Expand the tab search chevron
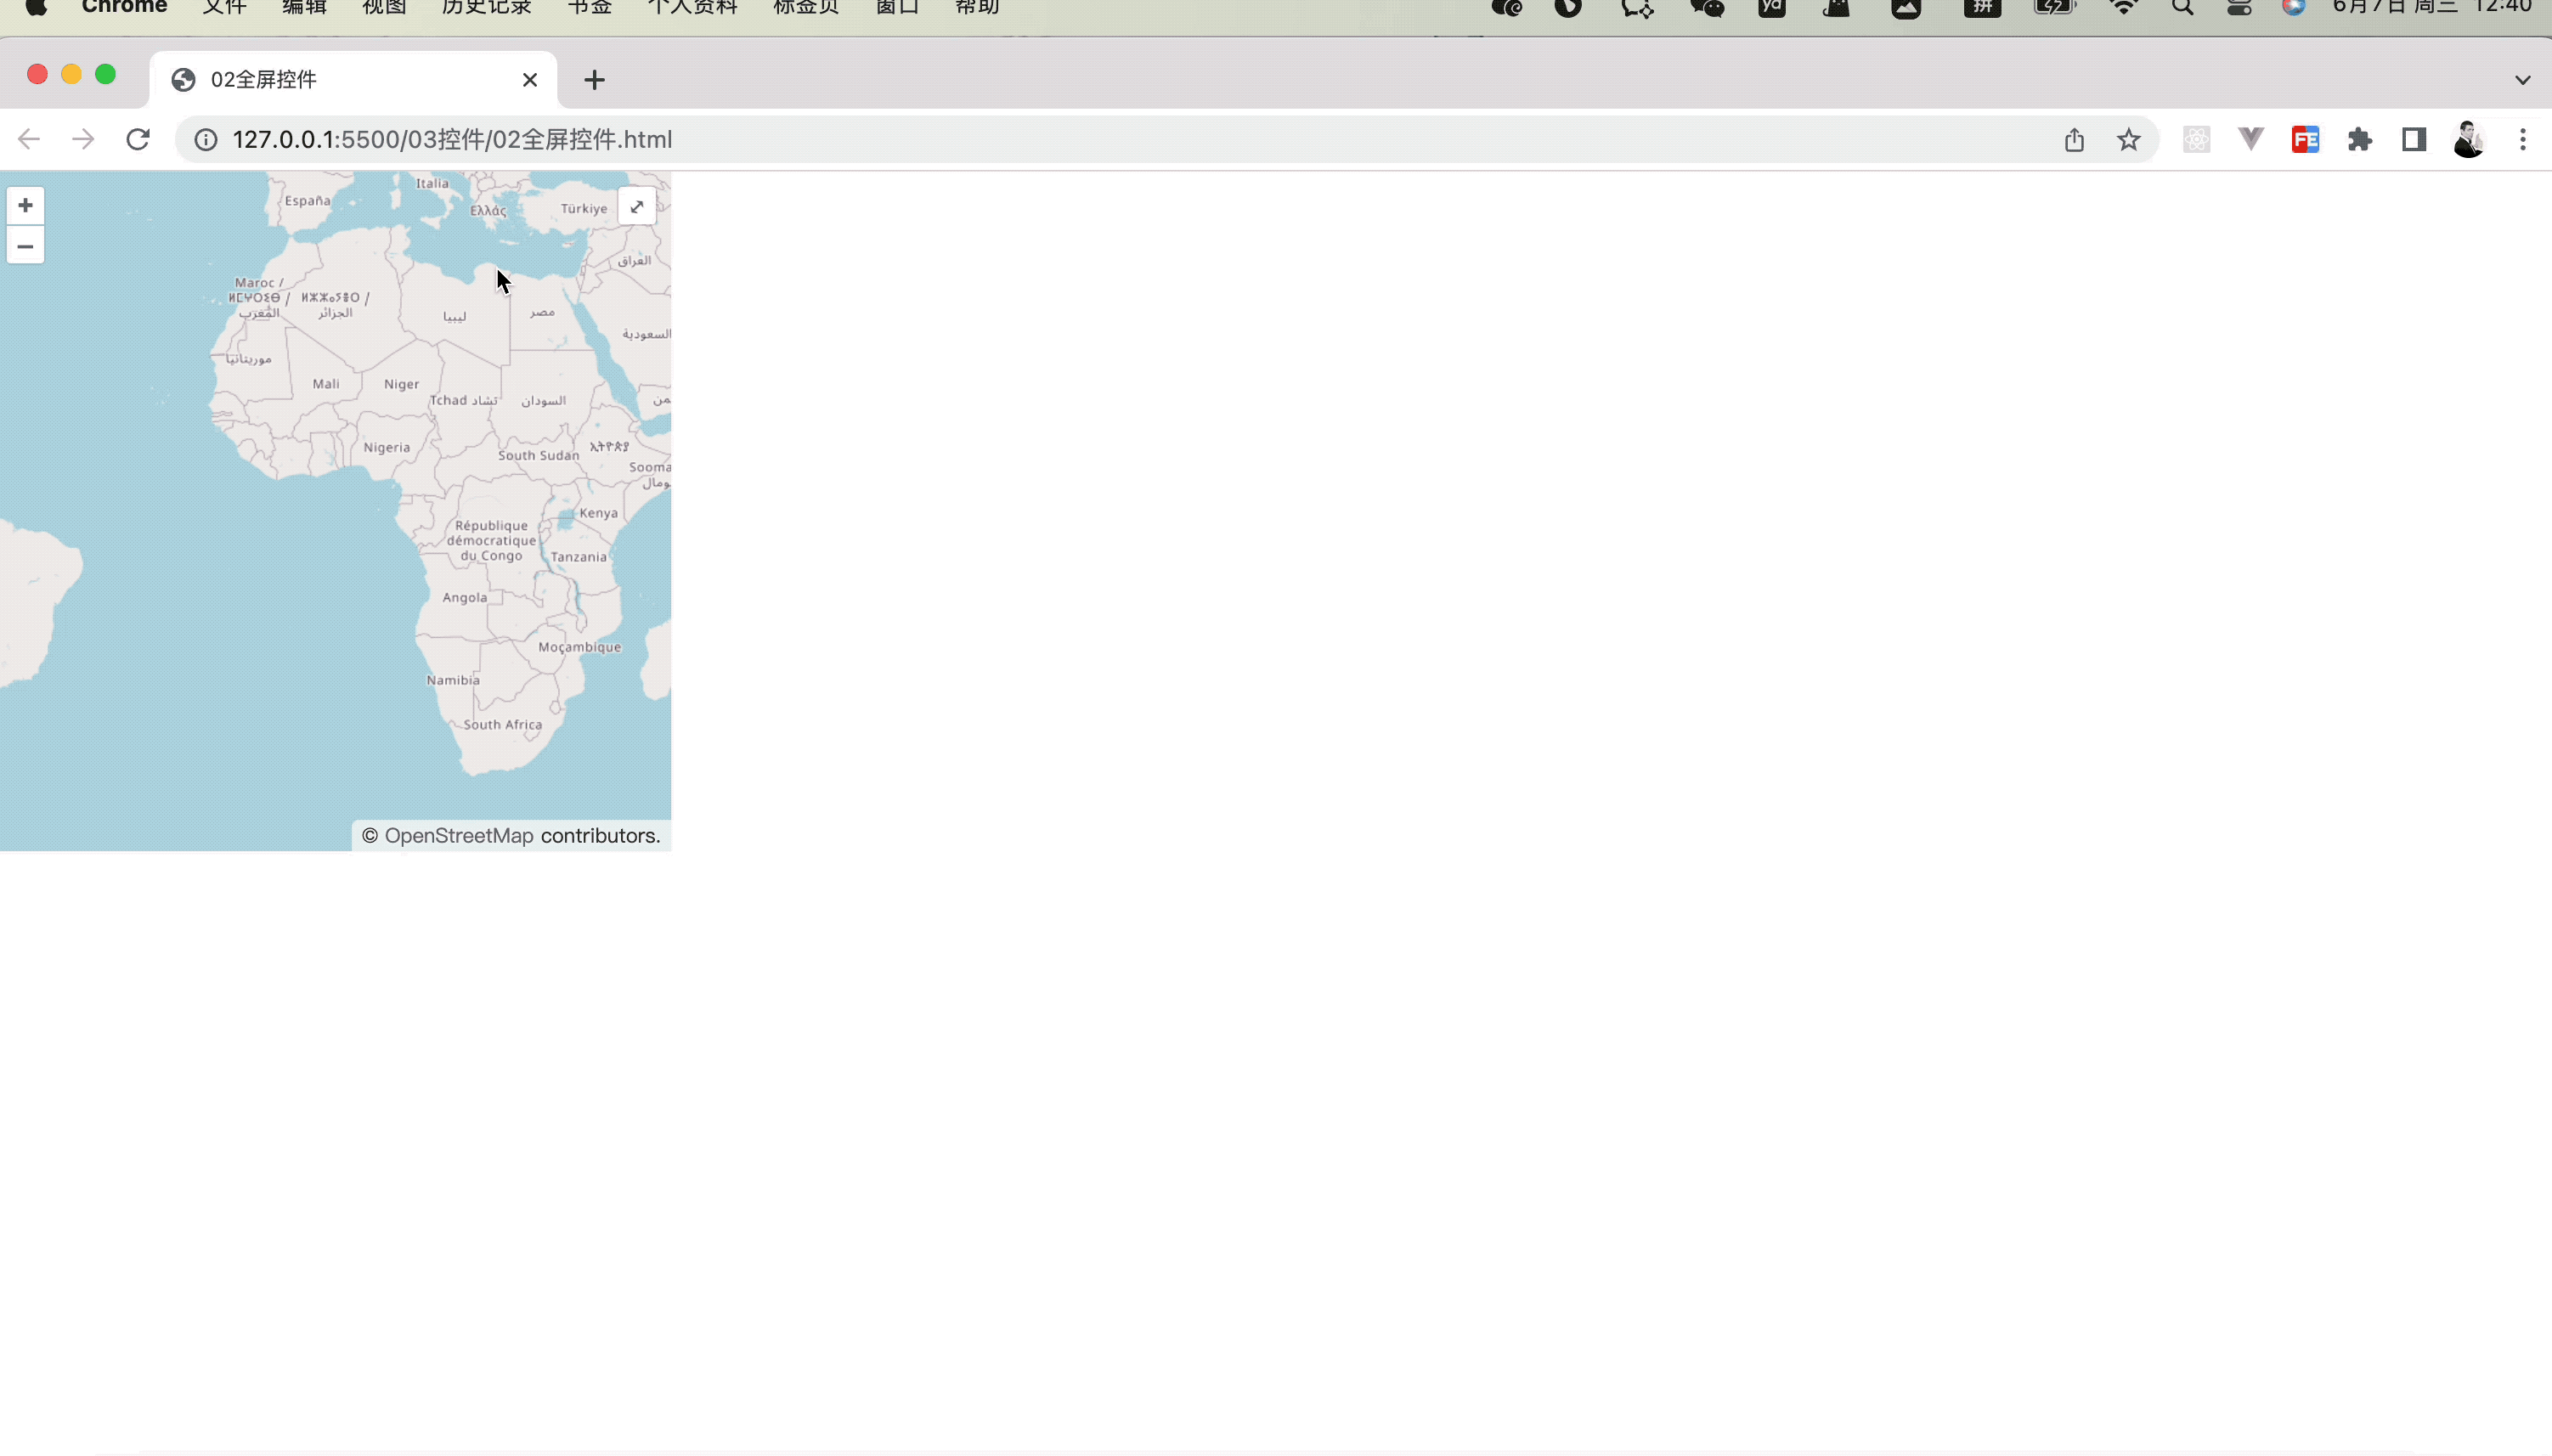 pos(2522,80)
